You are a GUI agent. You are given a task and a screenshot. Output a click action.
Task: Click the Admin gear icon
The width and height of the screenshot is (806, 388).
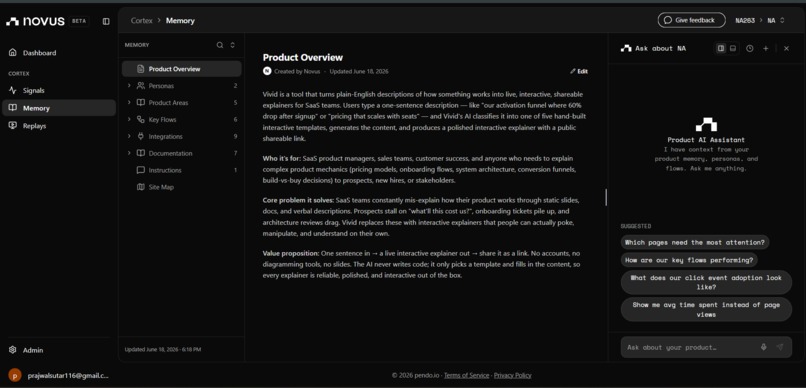13,350
